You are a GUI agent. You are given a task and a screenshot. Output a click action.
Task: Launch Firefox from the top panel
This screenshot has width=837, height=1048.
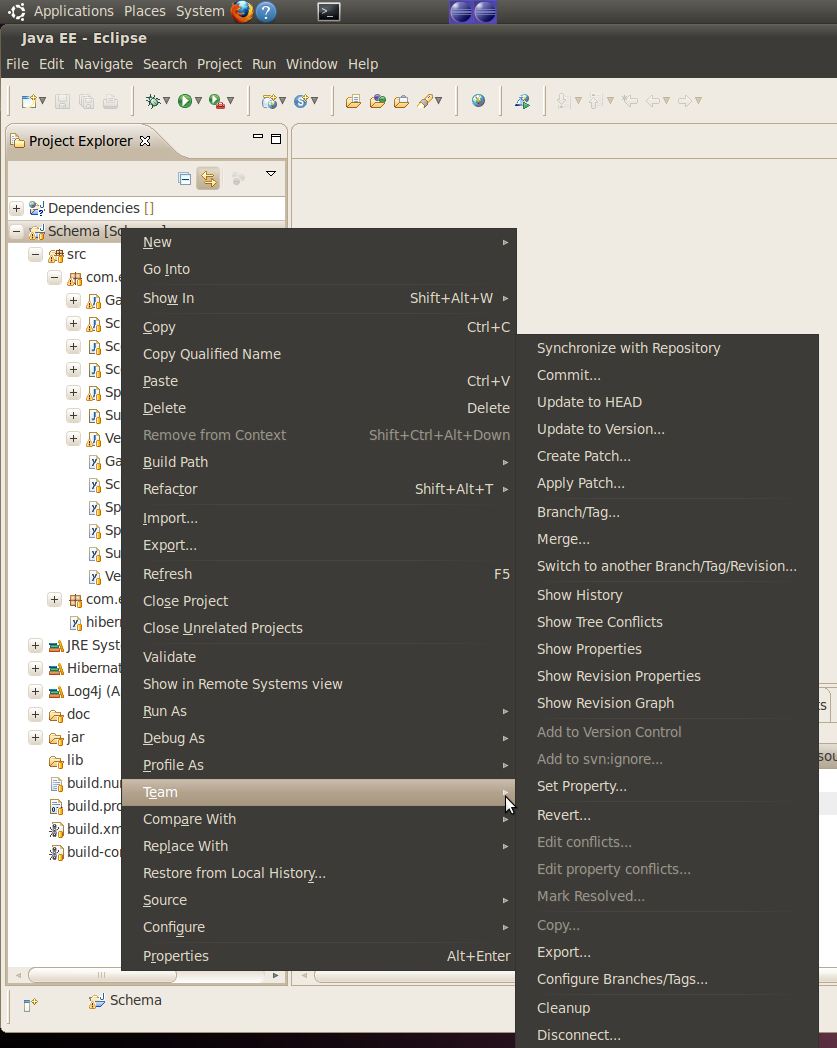point(241,11)
